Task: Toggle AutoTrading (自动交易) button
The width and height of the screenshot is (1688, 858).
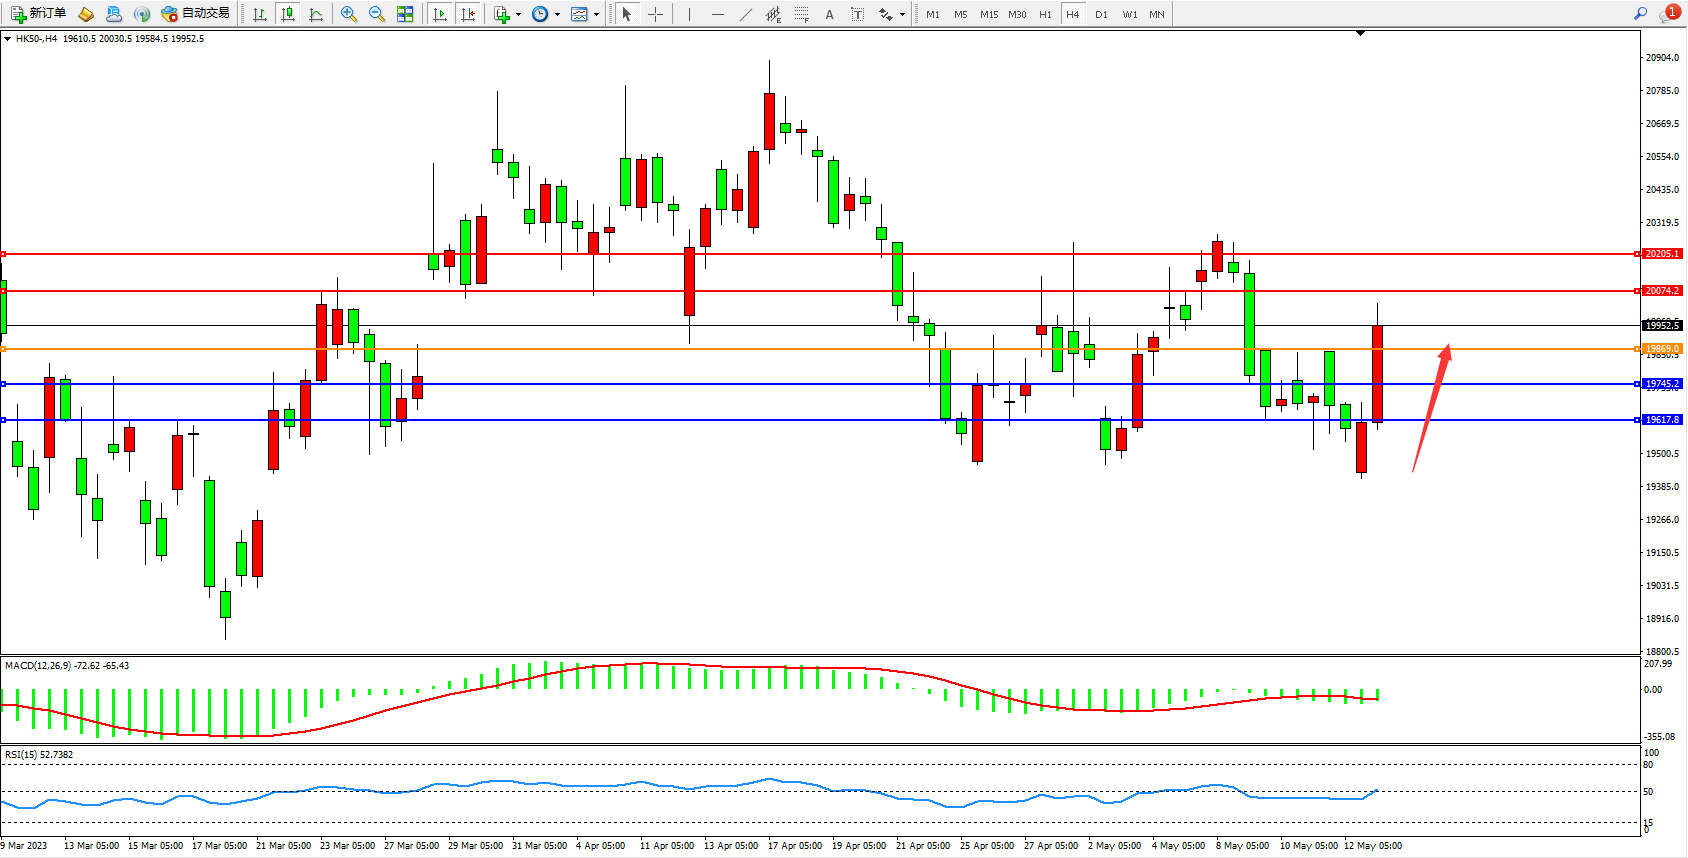Action: pos(196,14)
